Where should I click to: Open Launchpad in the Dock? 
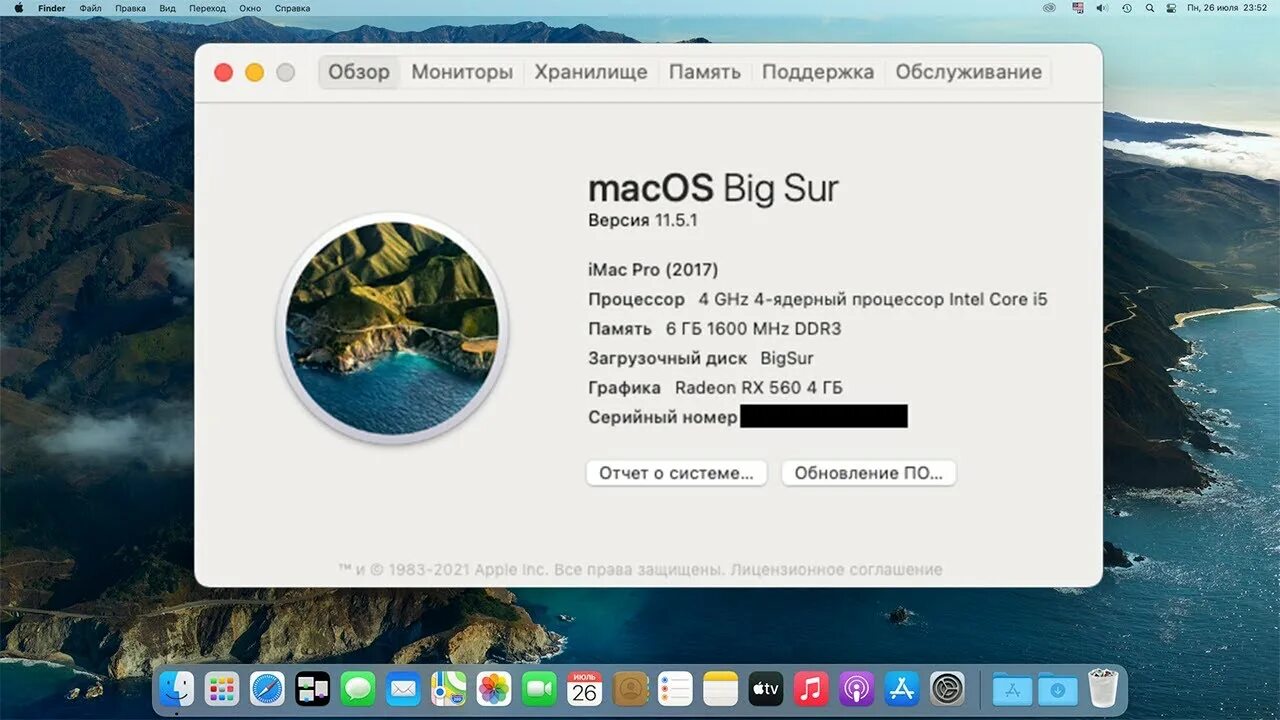tap(222, 688)
